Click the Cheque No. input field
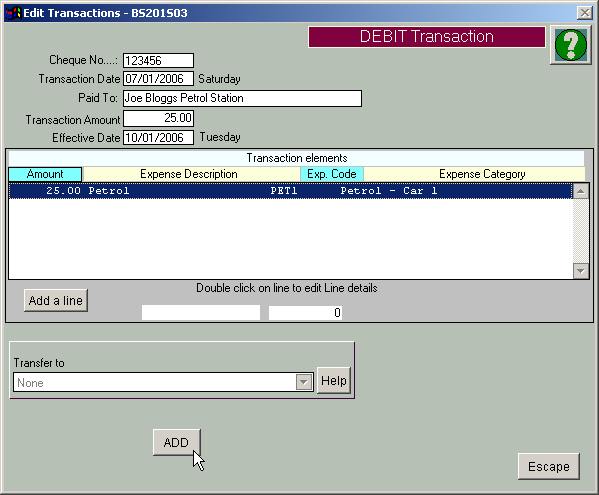This screenshot has width=599, height=495. point(159,60)
